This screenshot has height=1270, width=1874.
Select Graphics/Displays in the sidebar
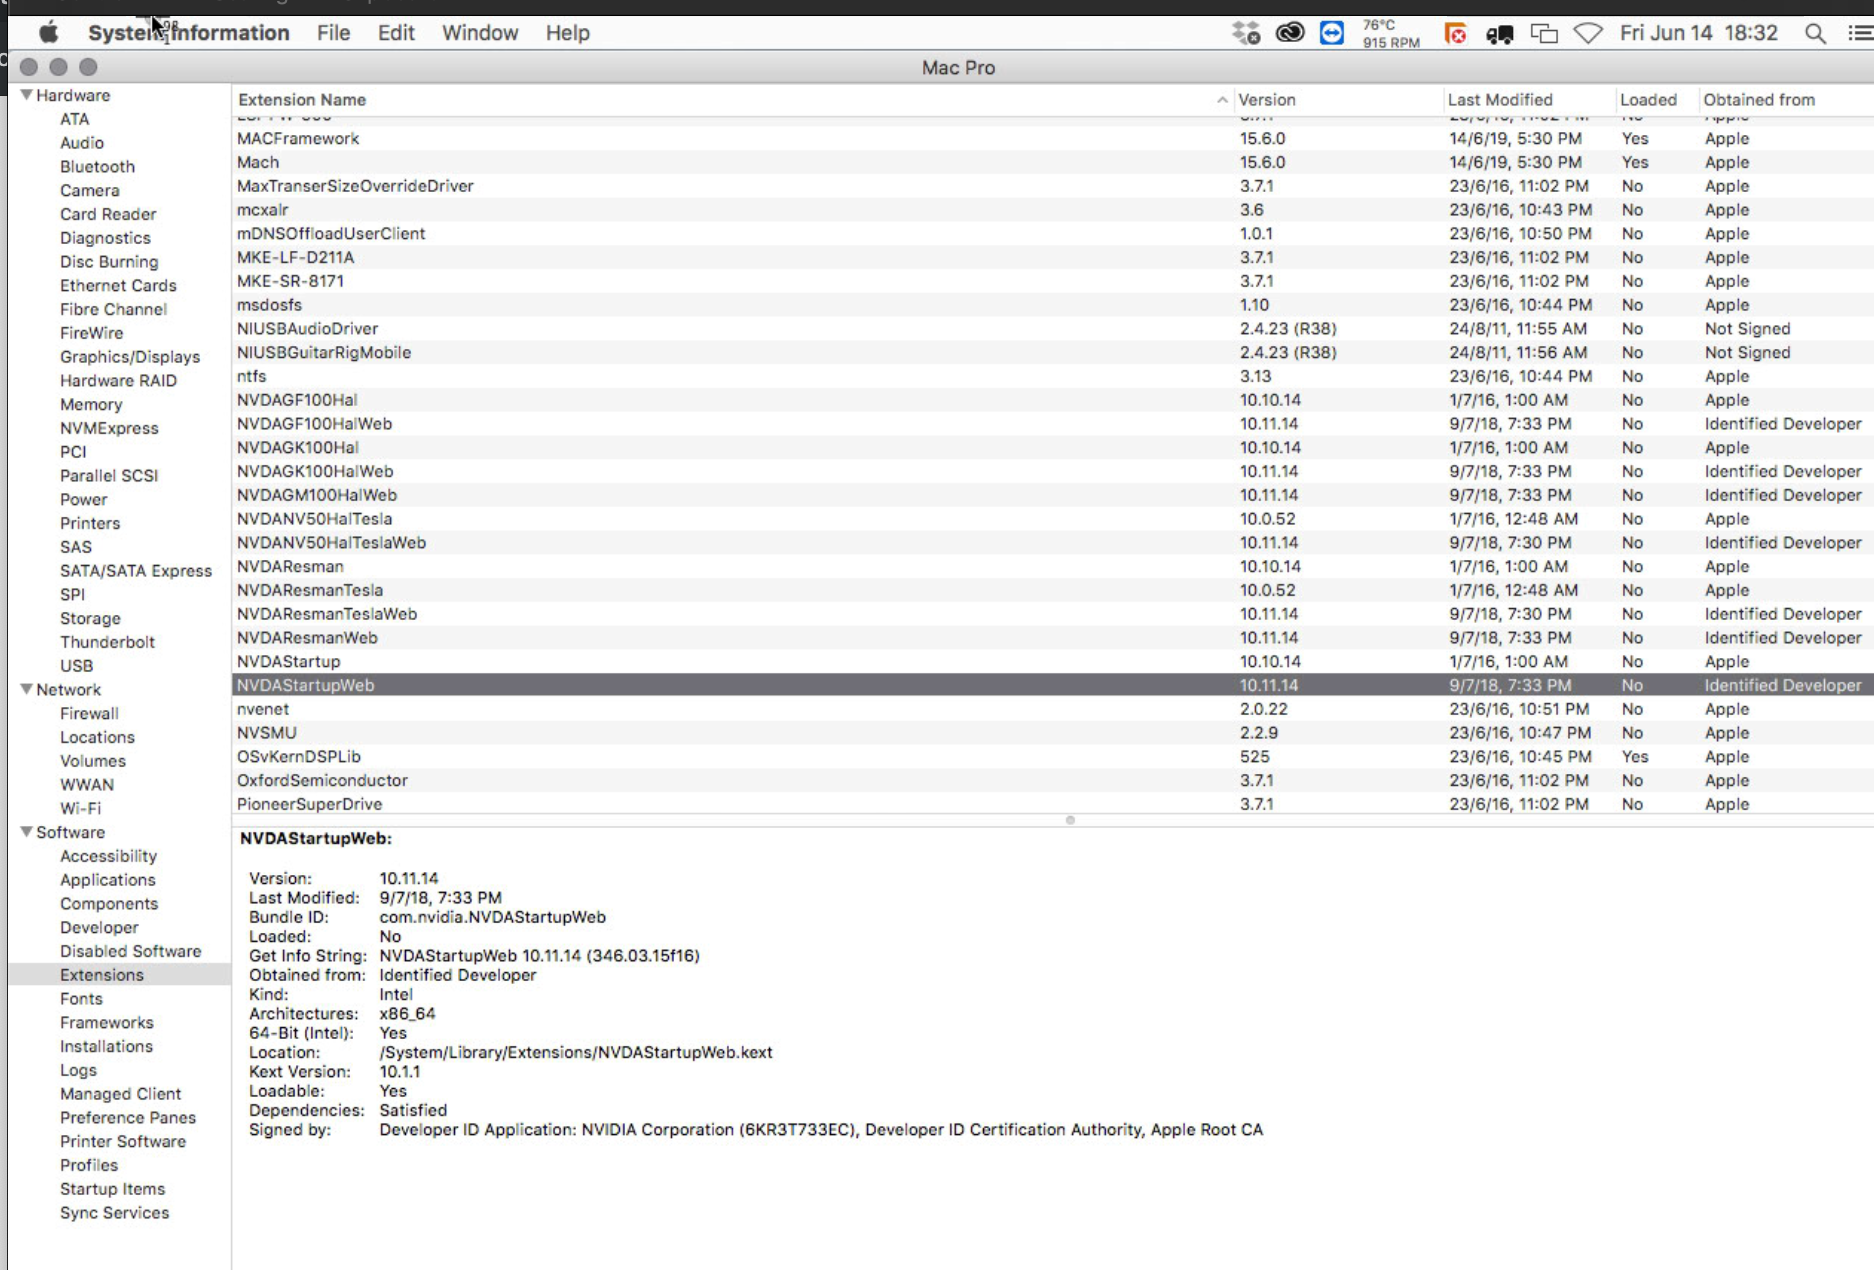pos(130,356)
